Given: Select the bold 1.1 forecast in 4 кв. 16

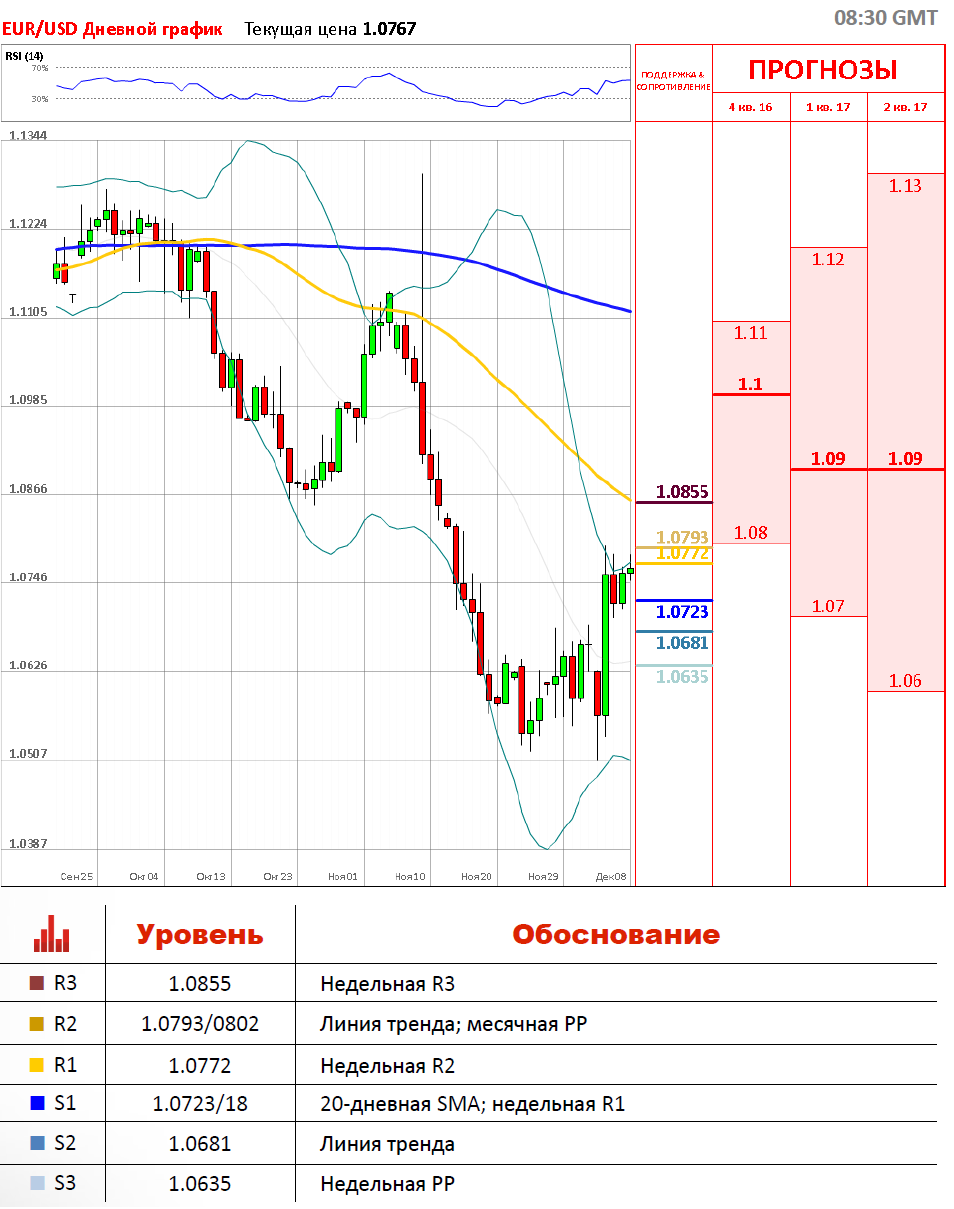Looking at the screenshot, I should pyautogui.click(x=750, y=384).
